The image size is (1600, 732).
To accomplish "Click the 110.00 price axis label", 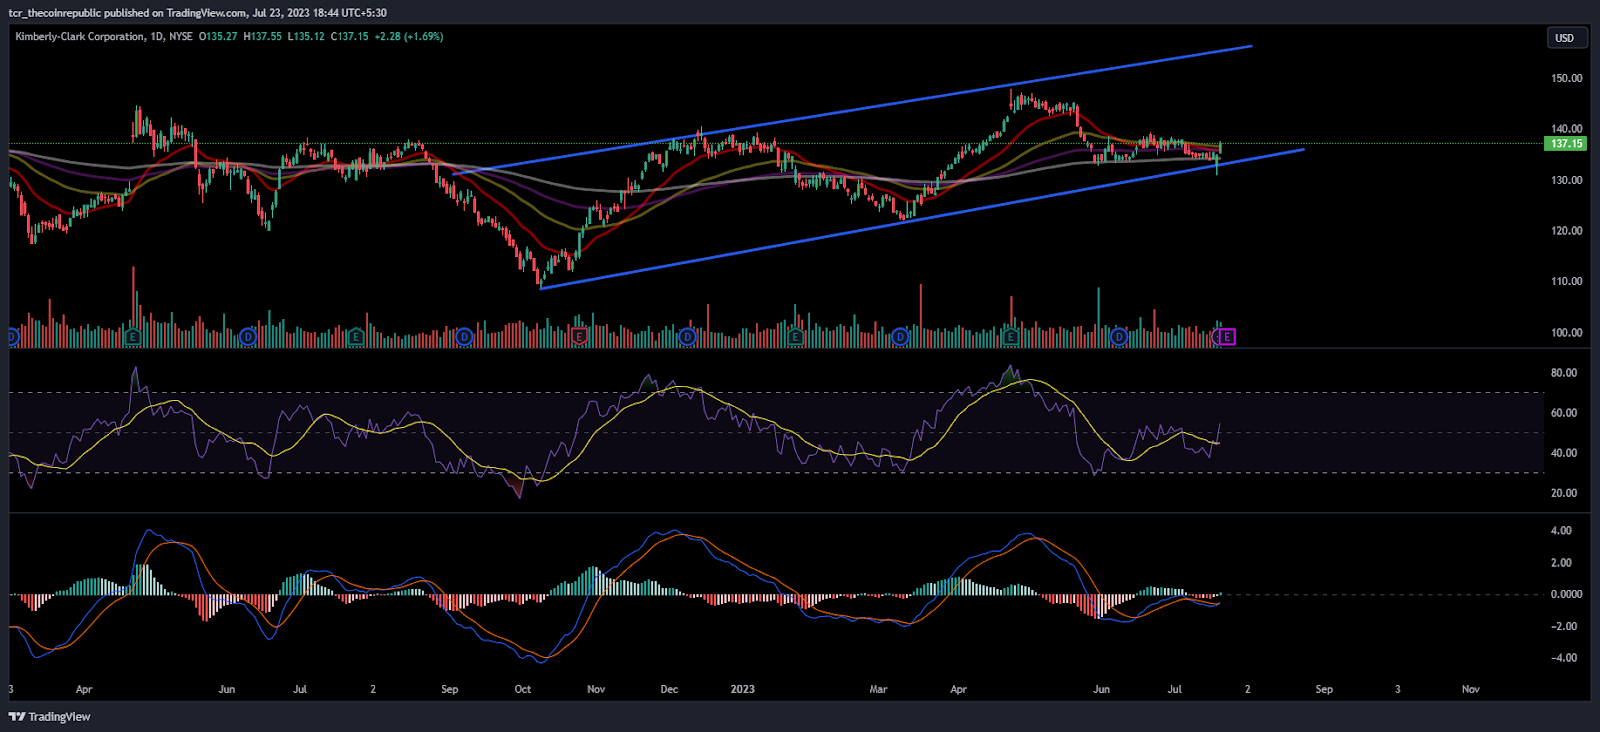I will (1566, 282).
